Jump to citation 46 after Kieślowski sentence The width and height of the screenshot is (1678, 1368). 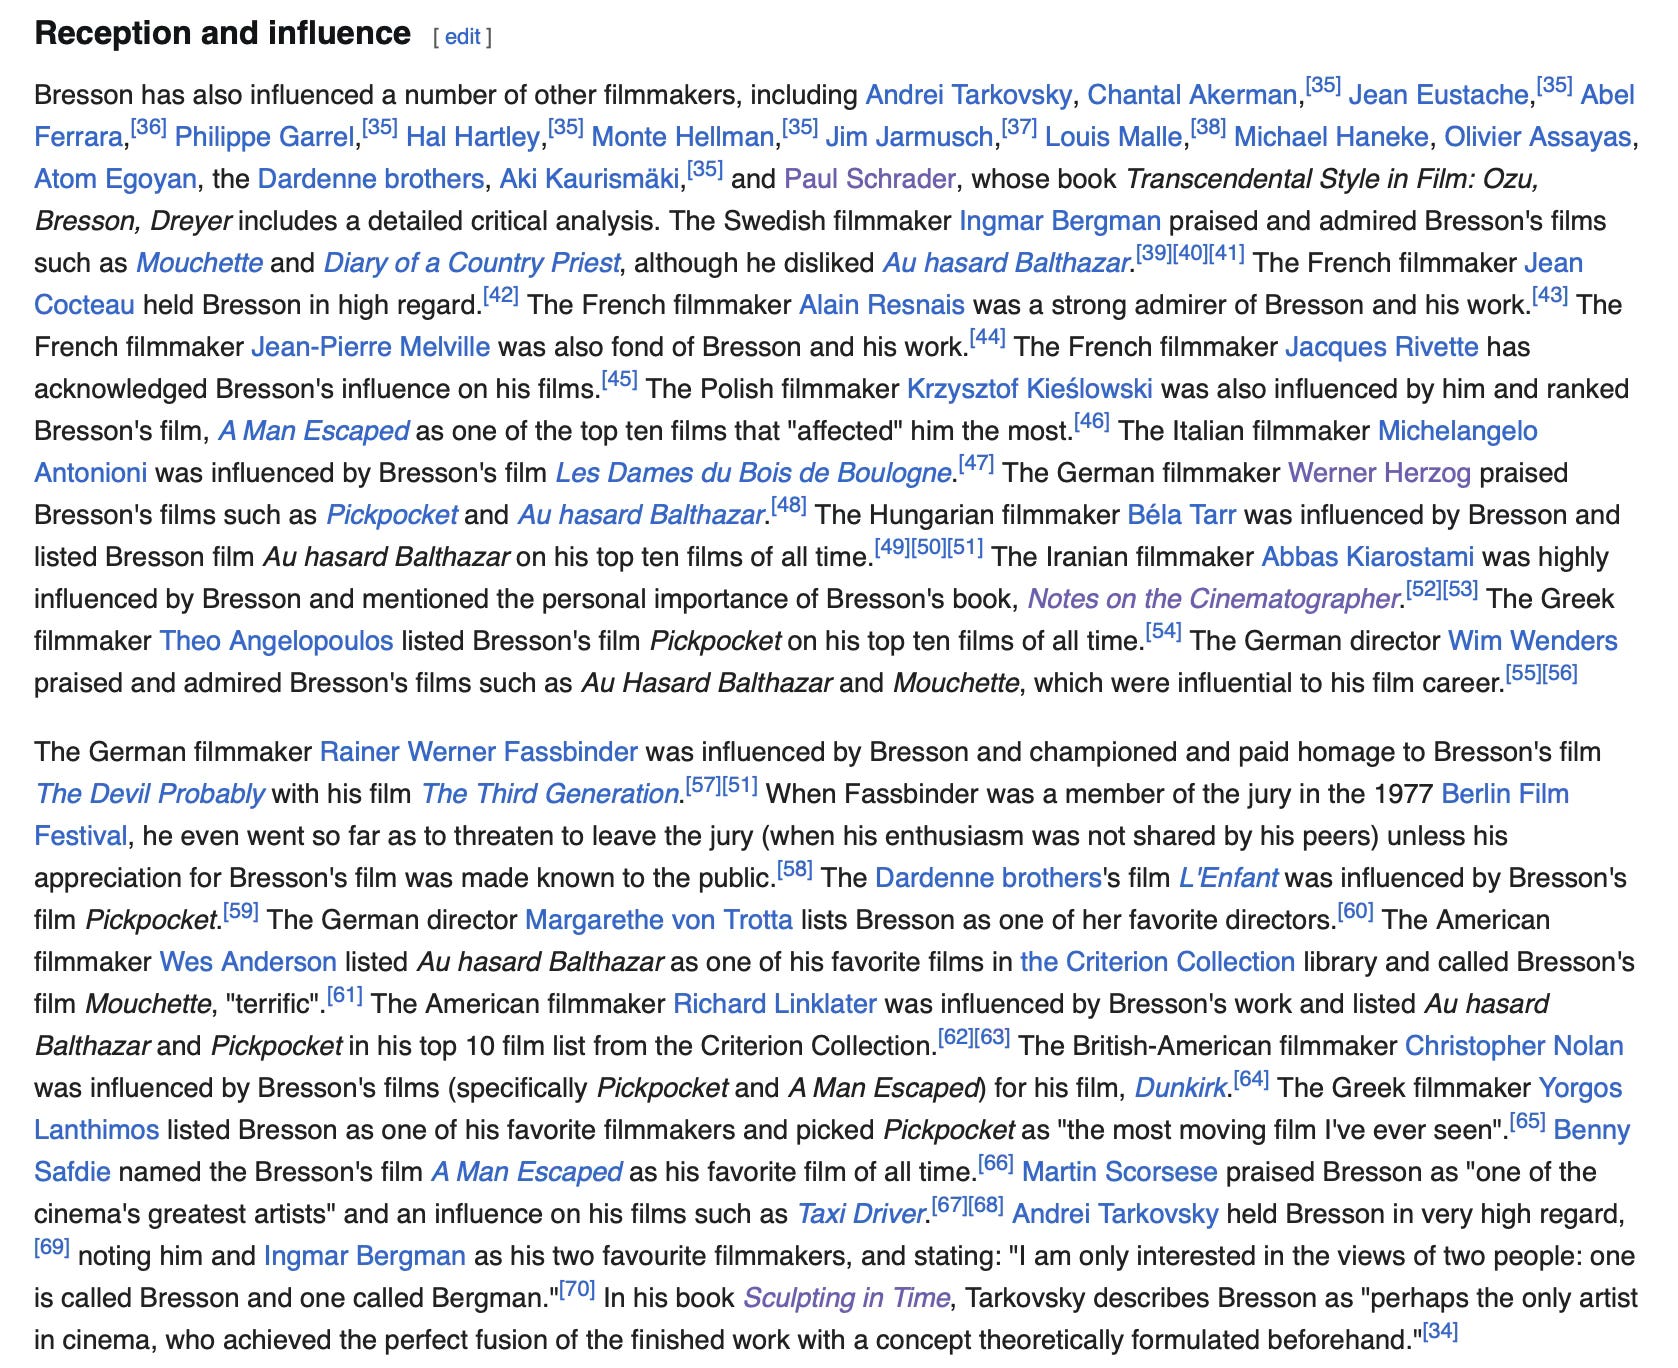coord(1092,421)
